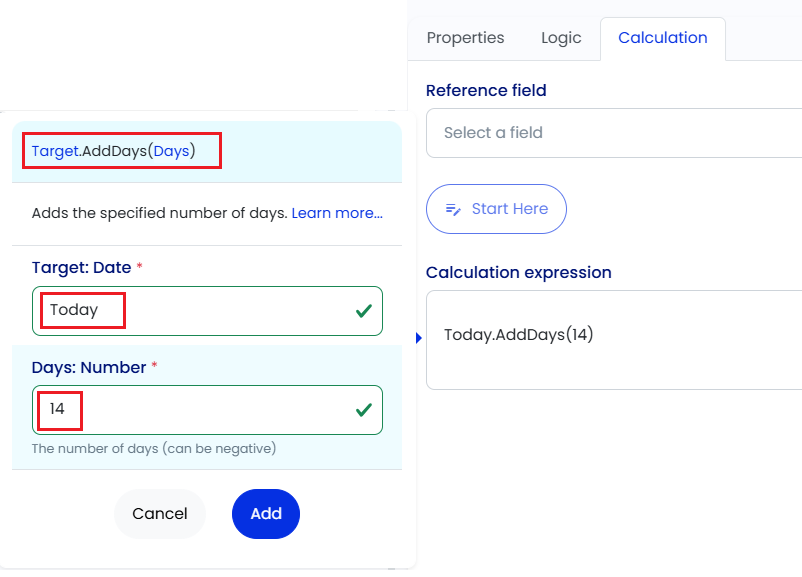Open the Learn more link
Viewport: 802px width, 577px height.
click(337, 213)
